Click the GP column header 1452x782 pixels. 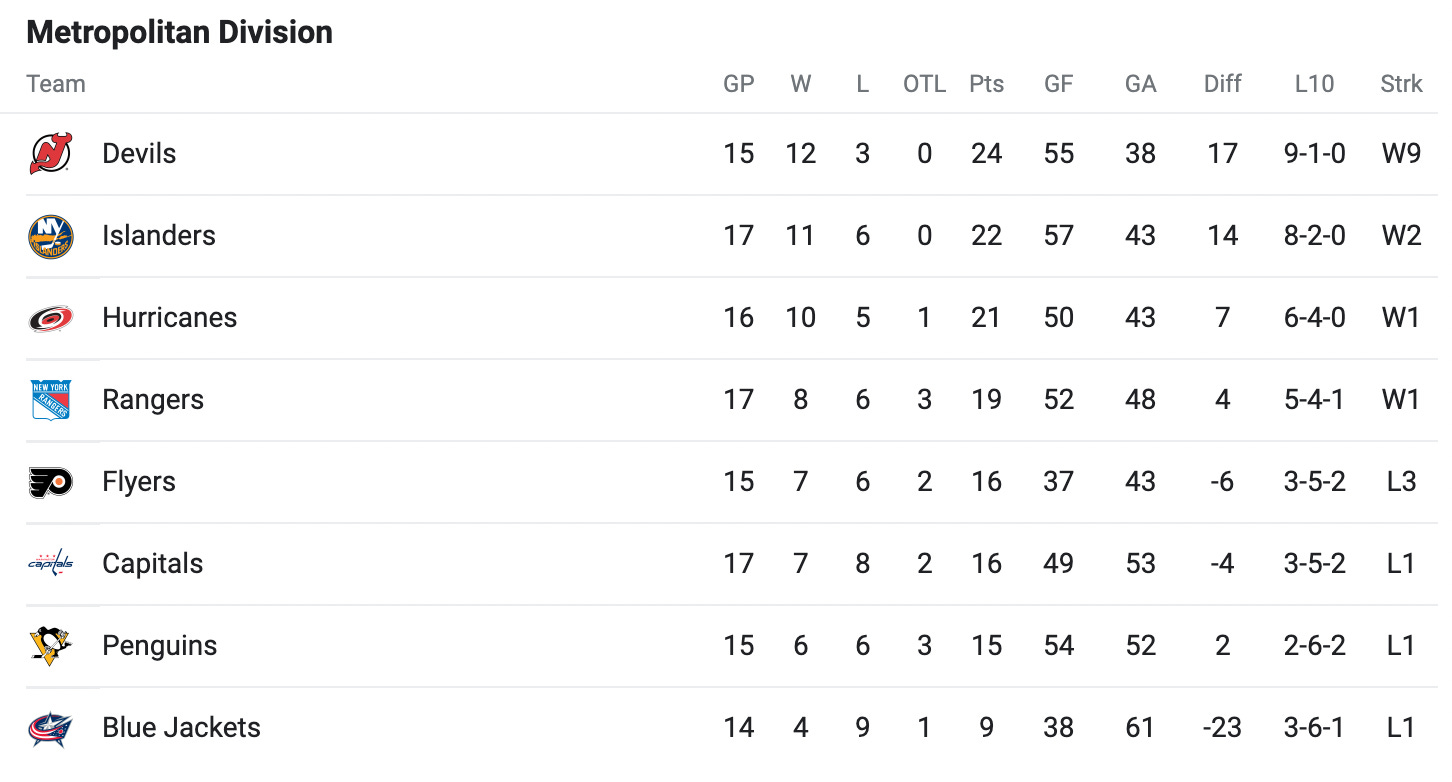[x=739, y=84]
